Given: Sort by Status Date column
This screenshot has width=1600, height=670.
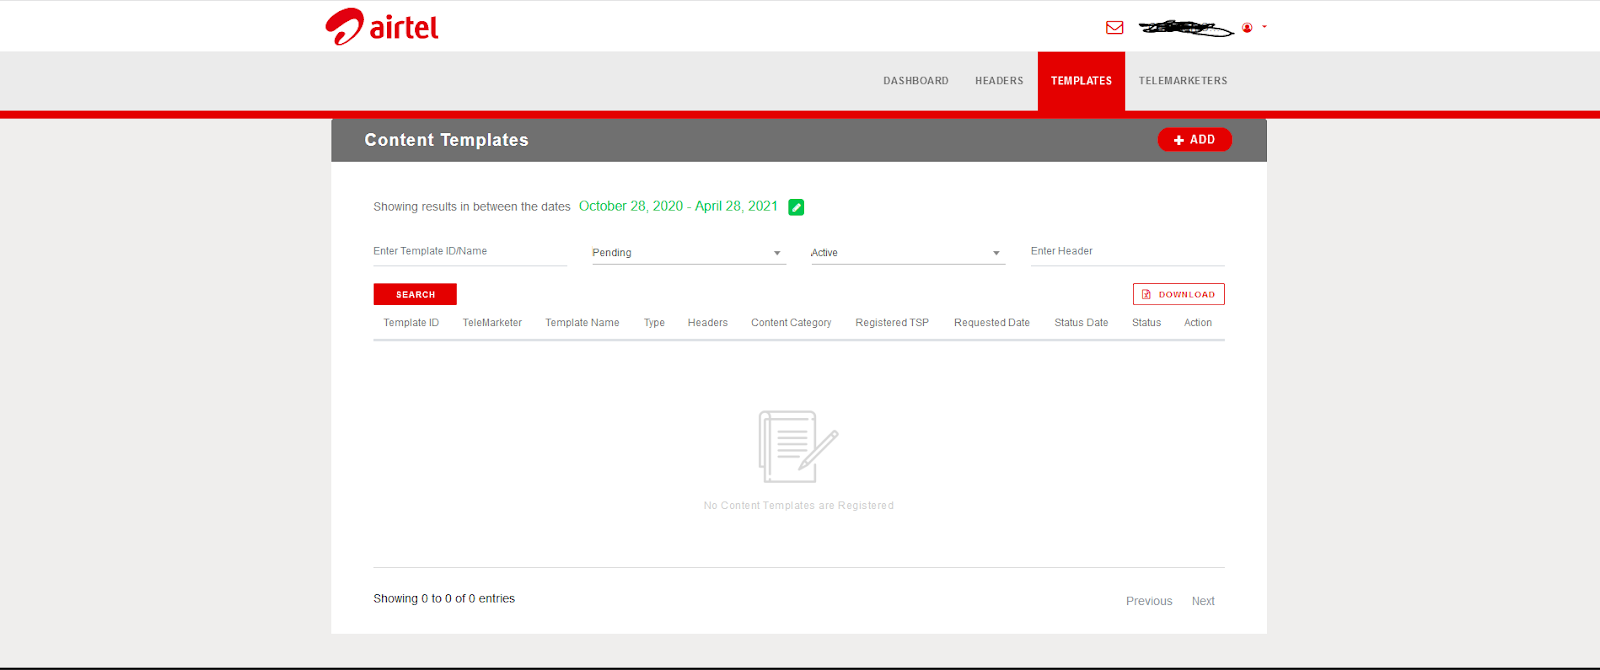Looking at the screenshot, I should tap(1081, 323).
